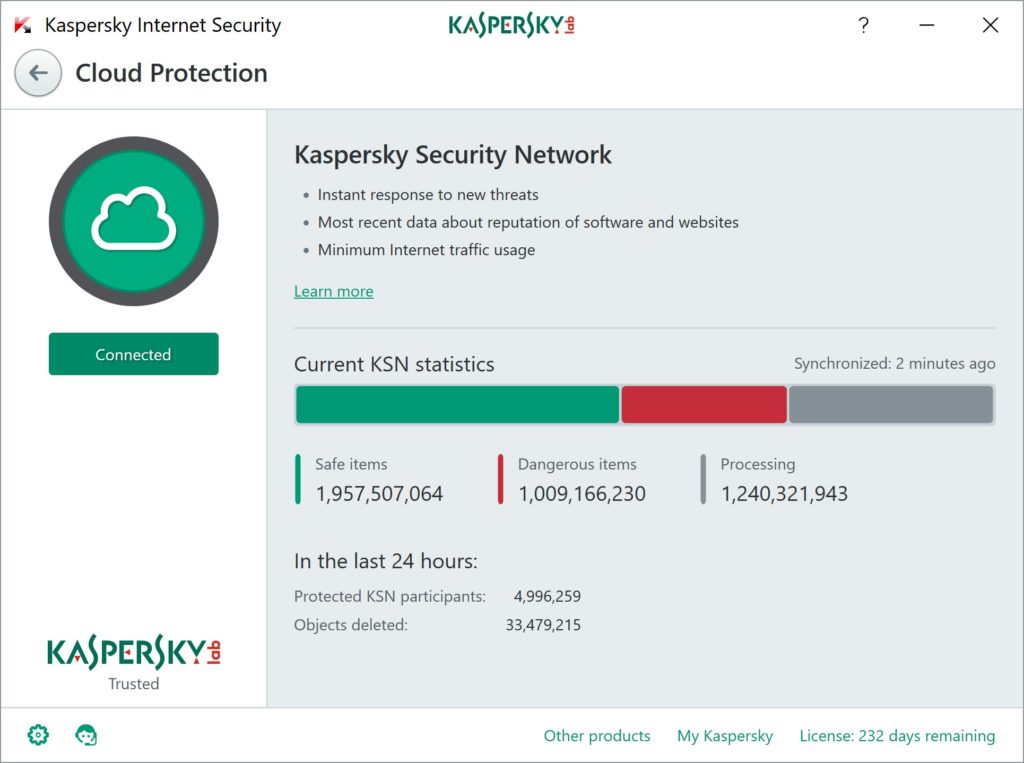Click the Protected KSN participants label

click(x=390, y=596)
